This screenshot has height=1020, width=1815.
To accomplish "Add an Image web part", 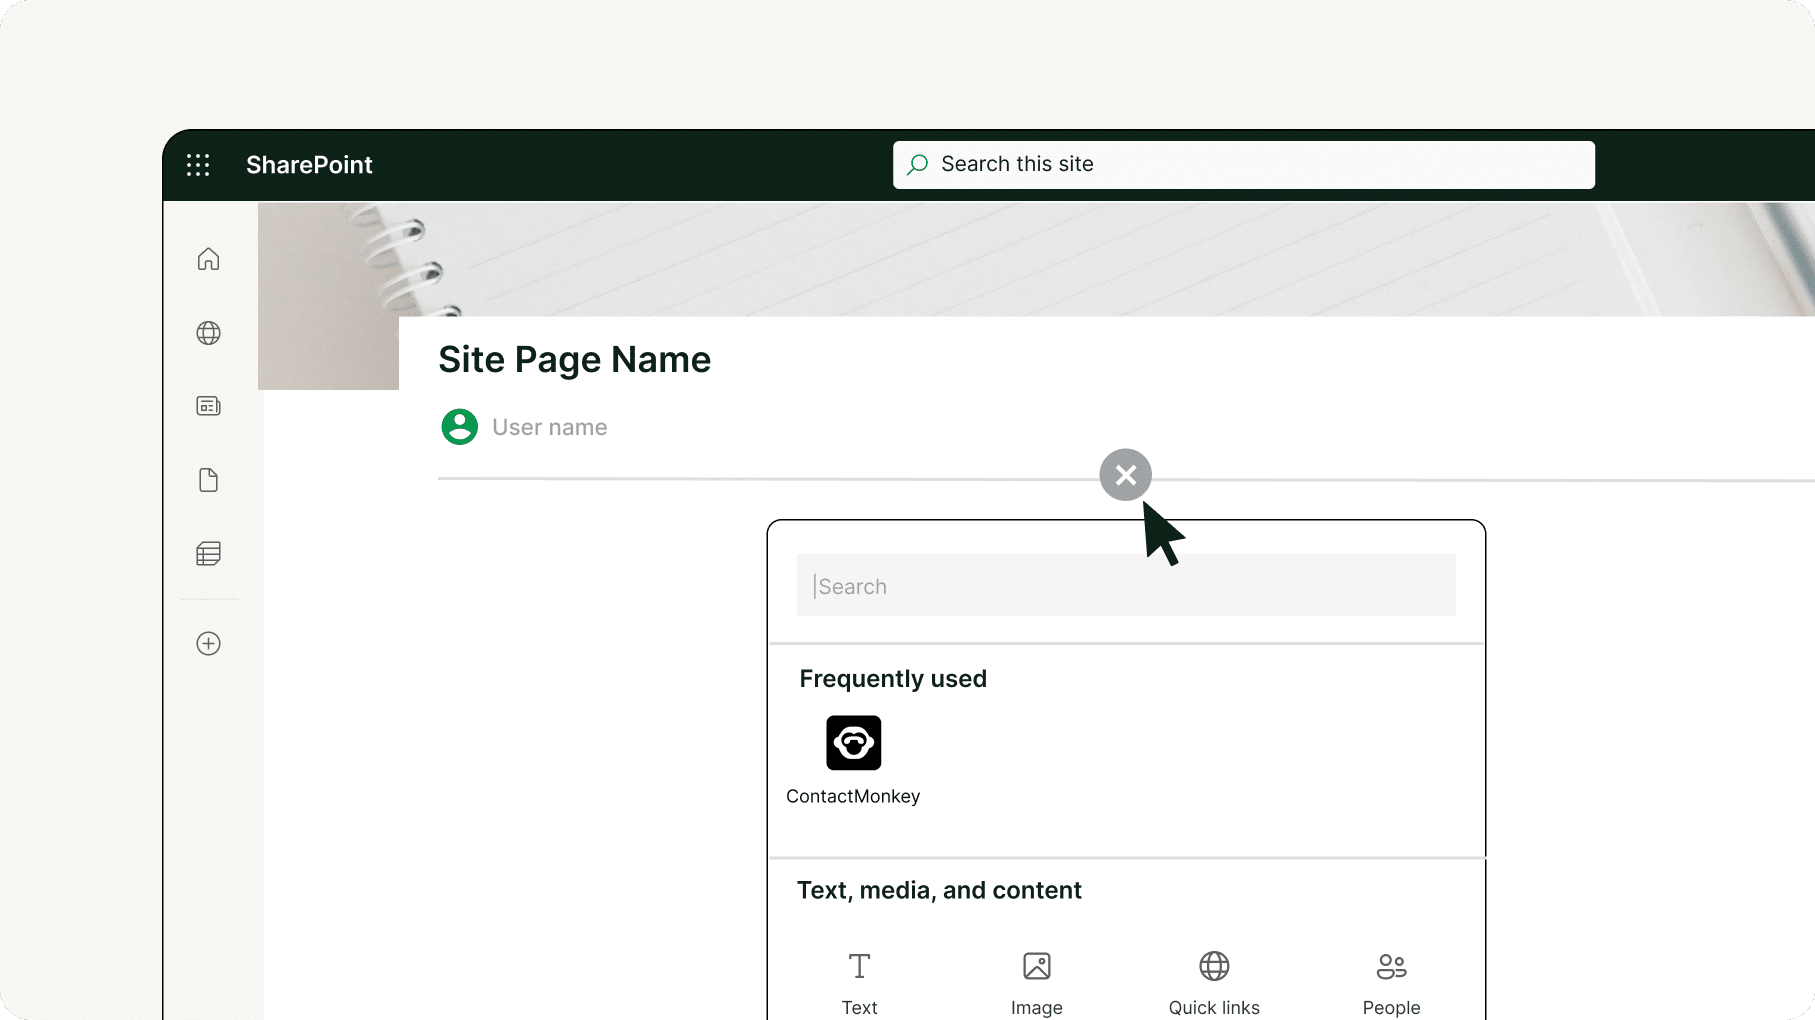I will pyautogui.click(x=1037, y=983).
